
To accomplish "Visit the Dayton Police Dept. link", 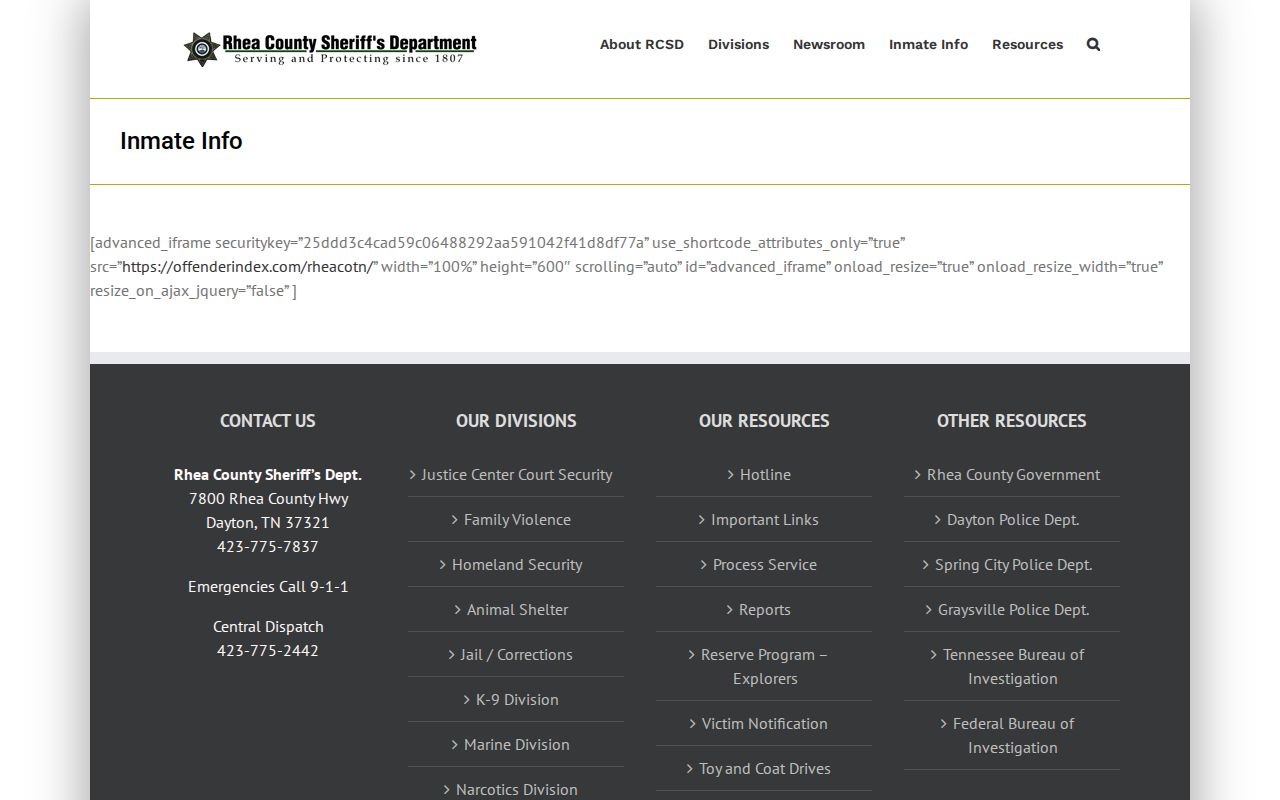I will coord(1013,520).
